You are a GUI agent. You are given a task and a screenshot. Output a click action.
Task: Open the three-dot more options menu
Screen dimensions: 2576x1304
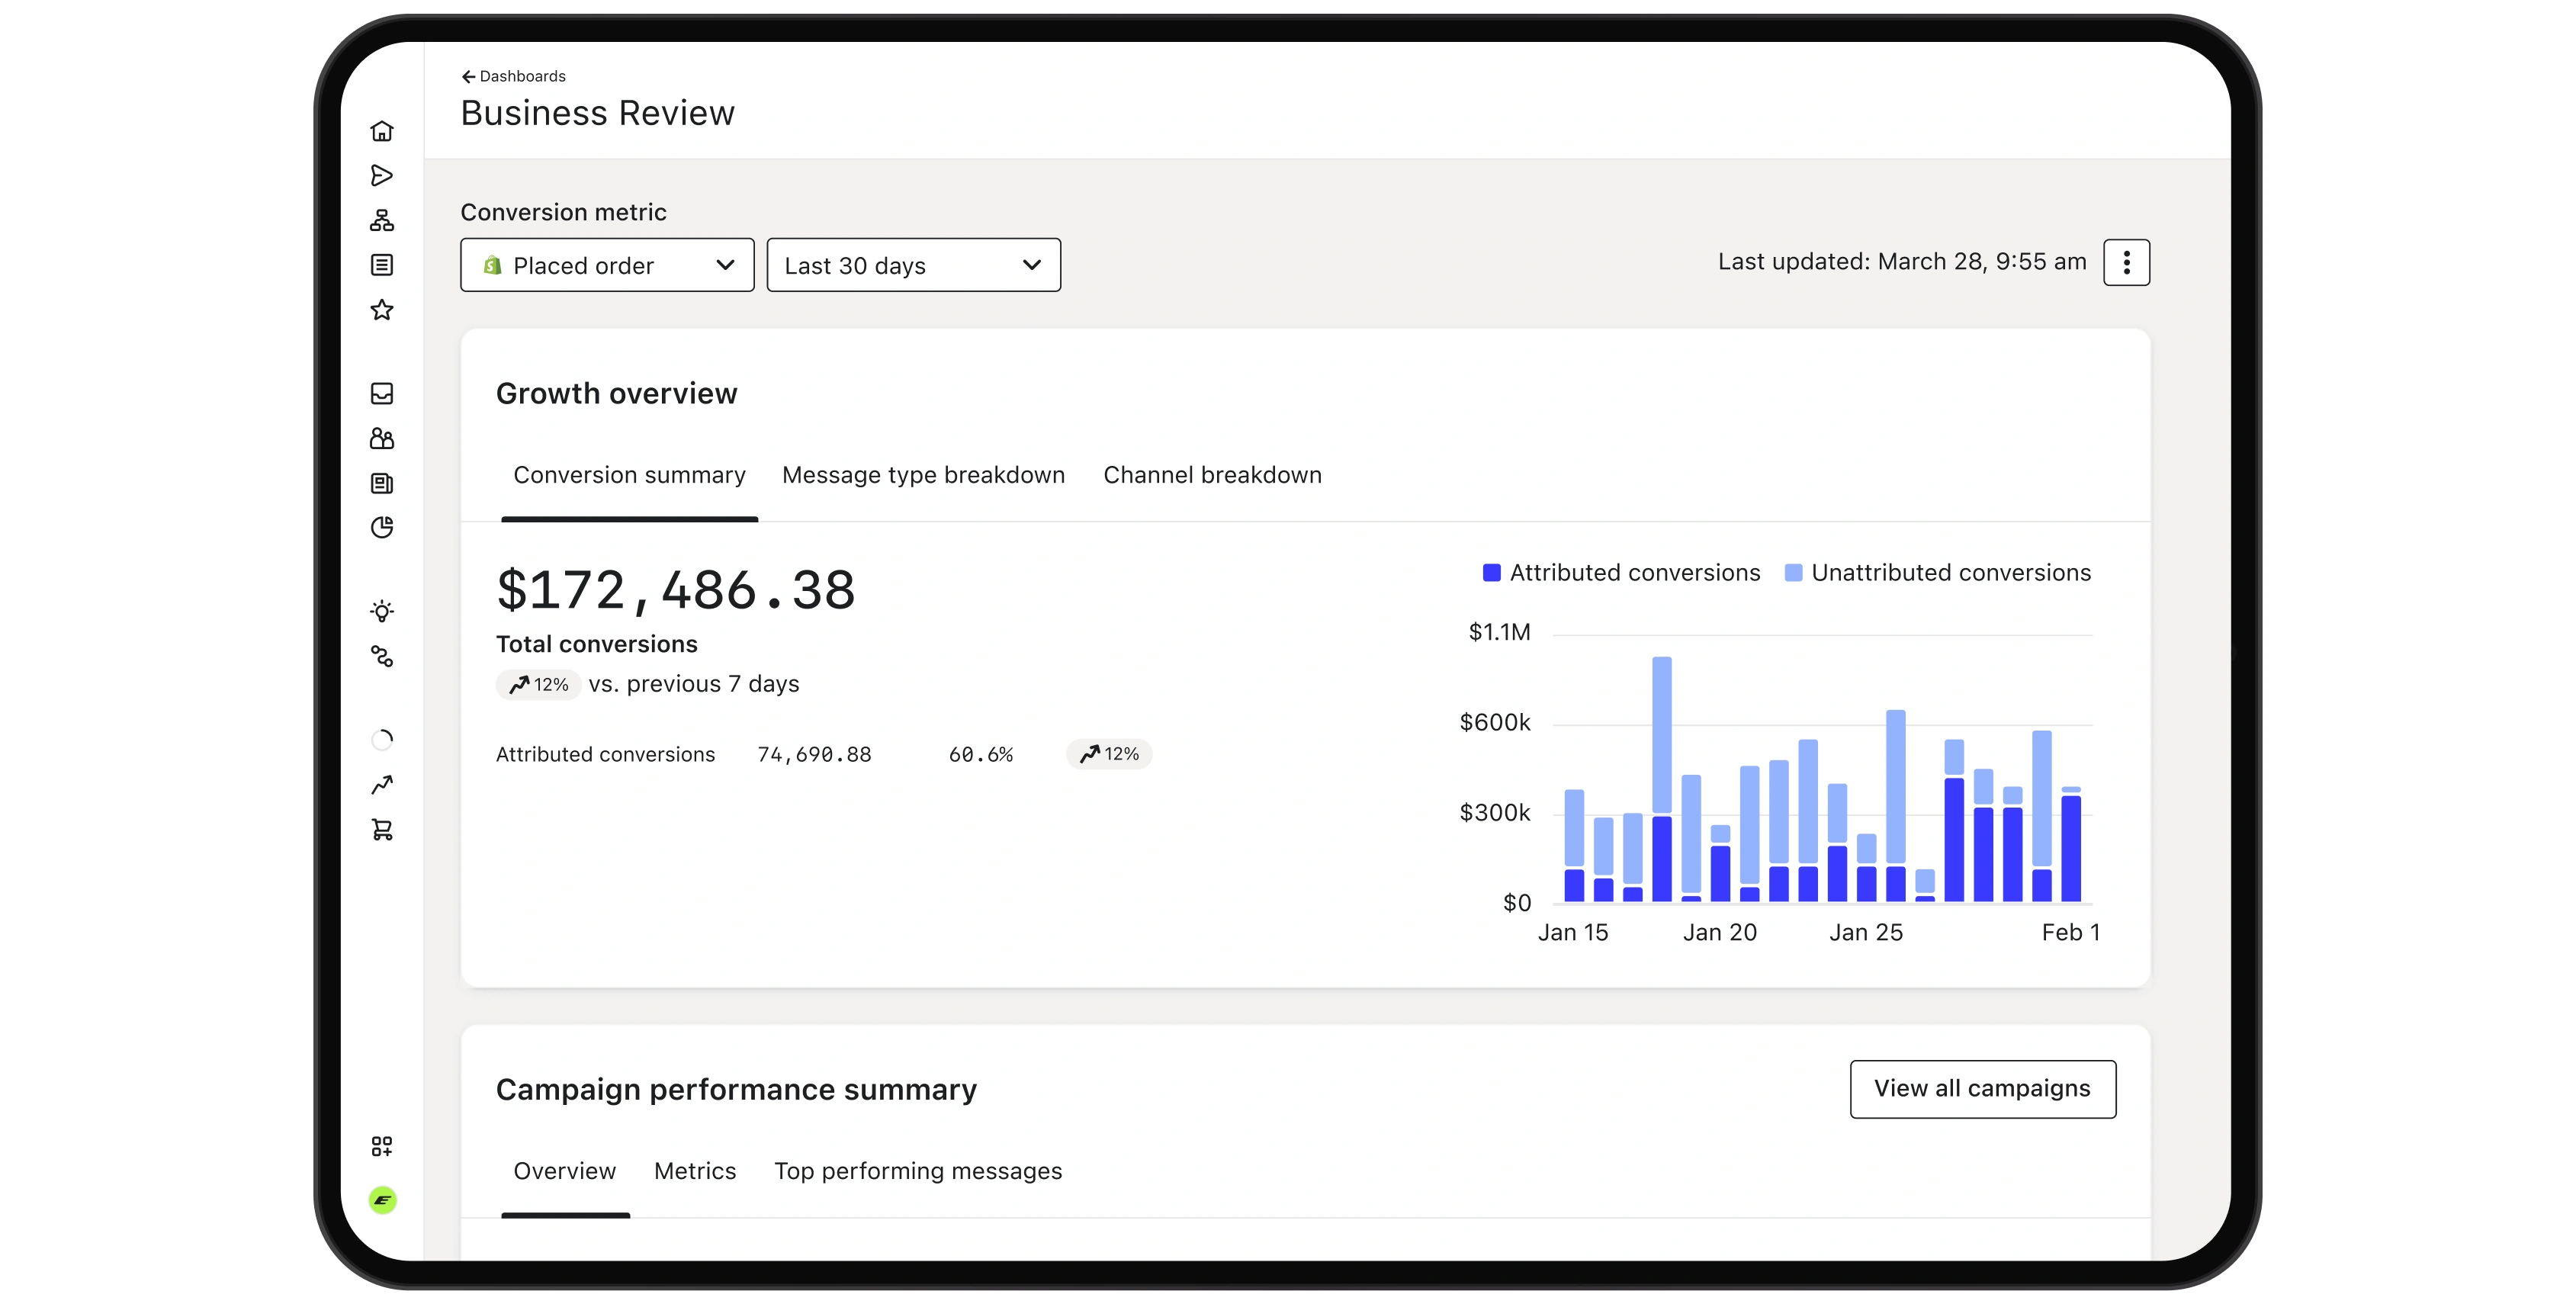click(x=2126, y=263)
